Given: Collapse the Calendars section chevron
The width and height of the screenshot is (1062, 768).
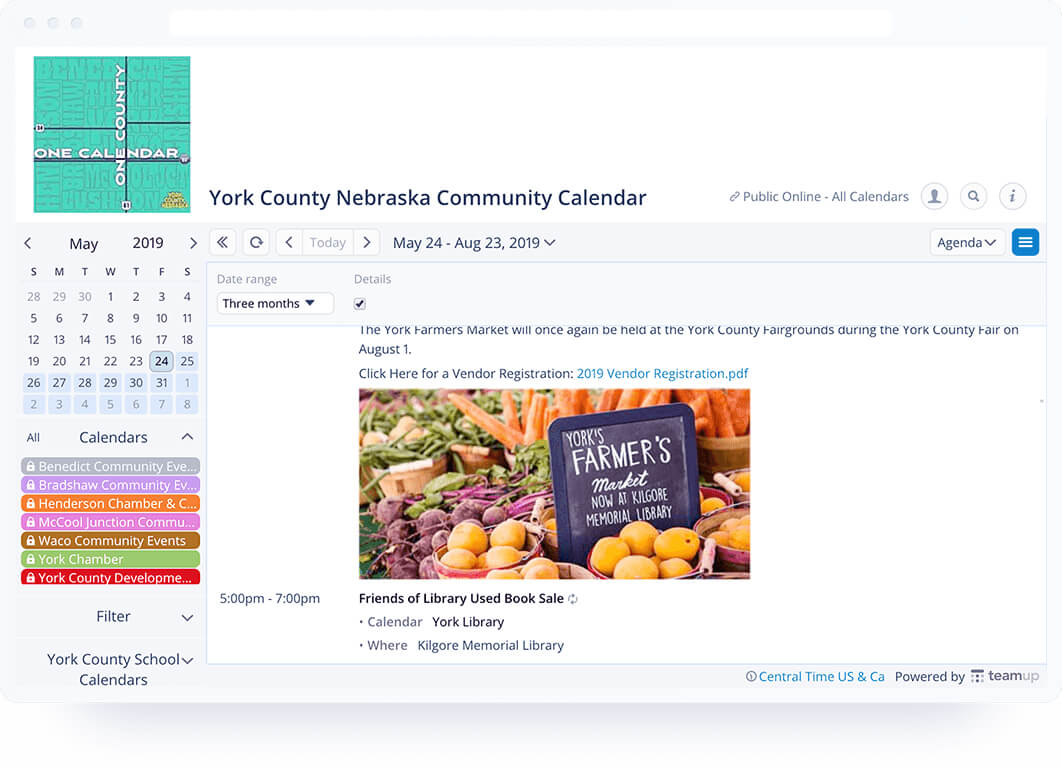Looking at the screenshot, I should [x=188, y=437].
